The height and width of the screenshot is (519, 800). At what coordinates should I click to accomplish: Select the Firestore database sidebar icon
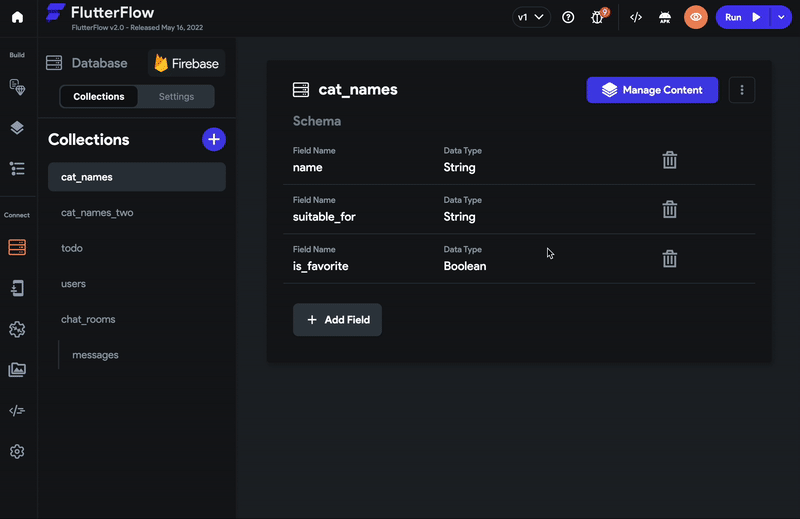pos(17,248)
